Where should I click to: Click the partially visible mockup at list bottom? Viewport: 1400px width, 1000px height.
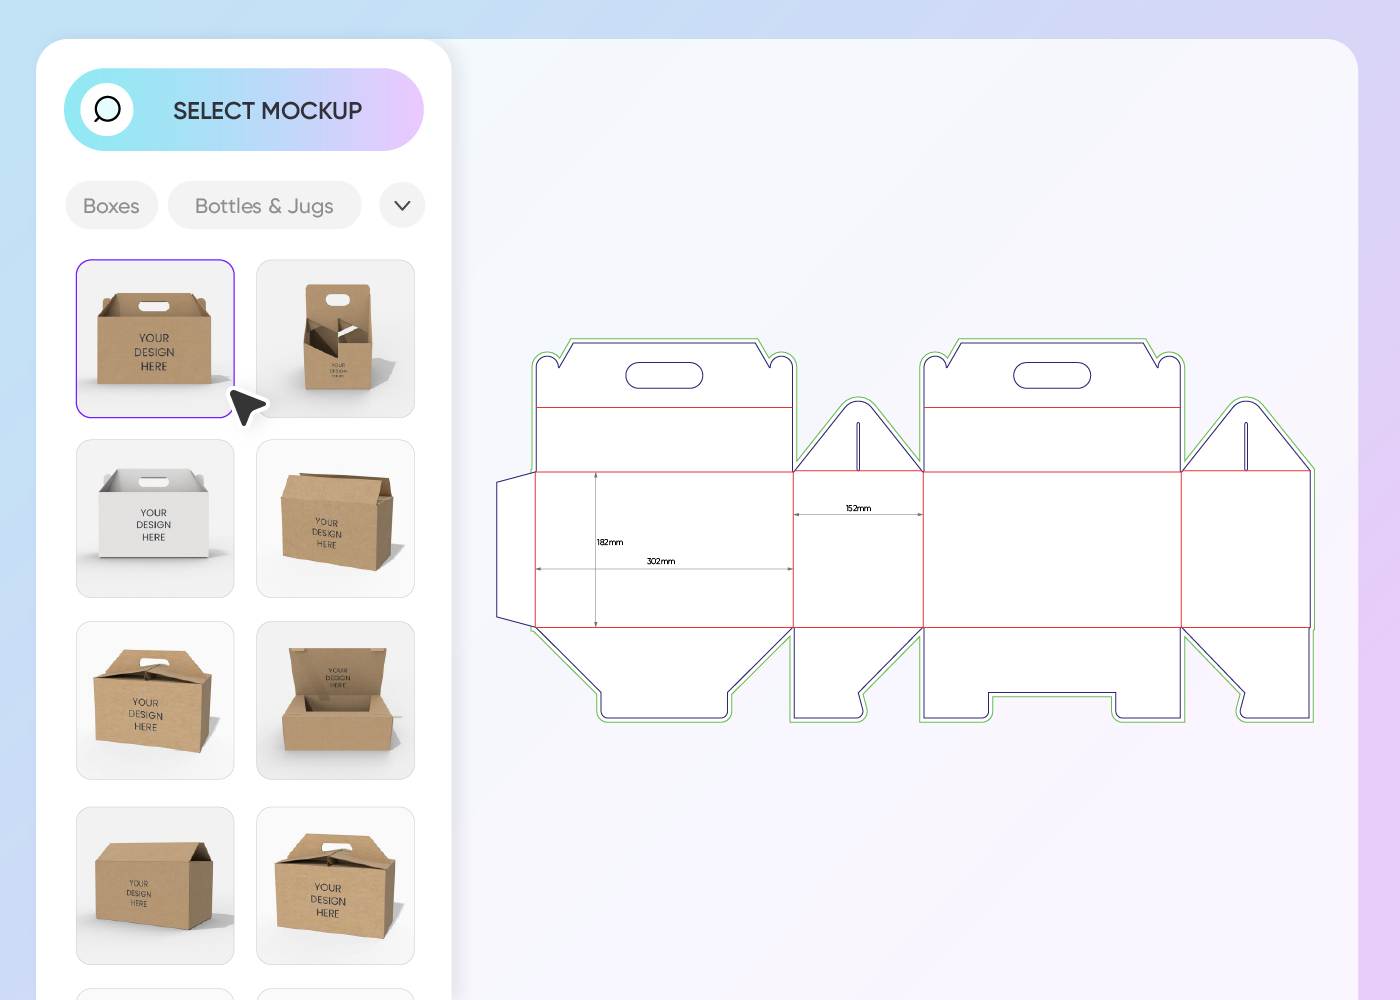coord(155,993)
